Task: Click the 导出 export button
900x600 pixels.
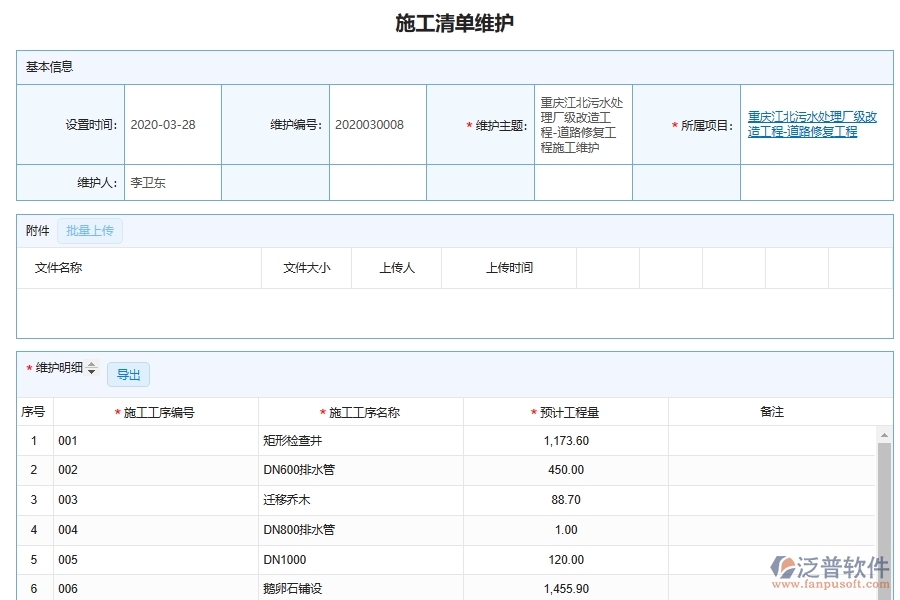Action: tap(127, 374)
